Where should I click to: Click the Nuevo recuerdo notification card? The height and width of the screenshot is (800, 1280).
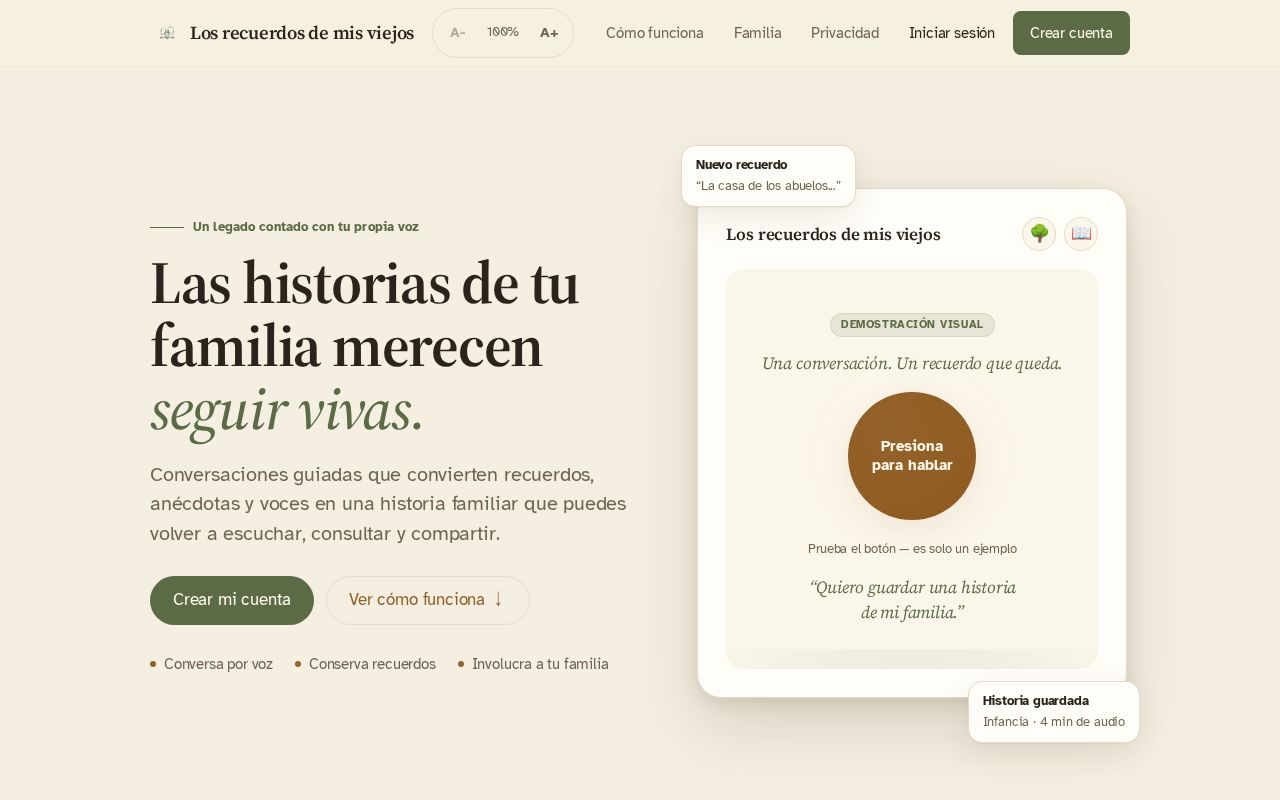pyautogui.click(x=768, y=176)
